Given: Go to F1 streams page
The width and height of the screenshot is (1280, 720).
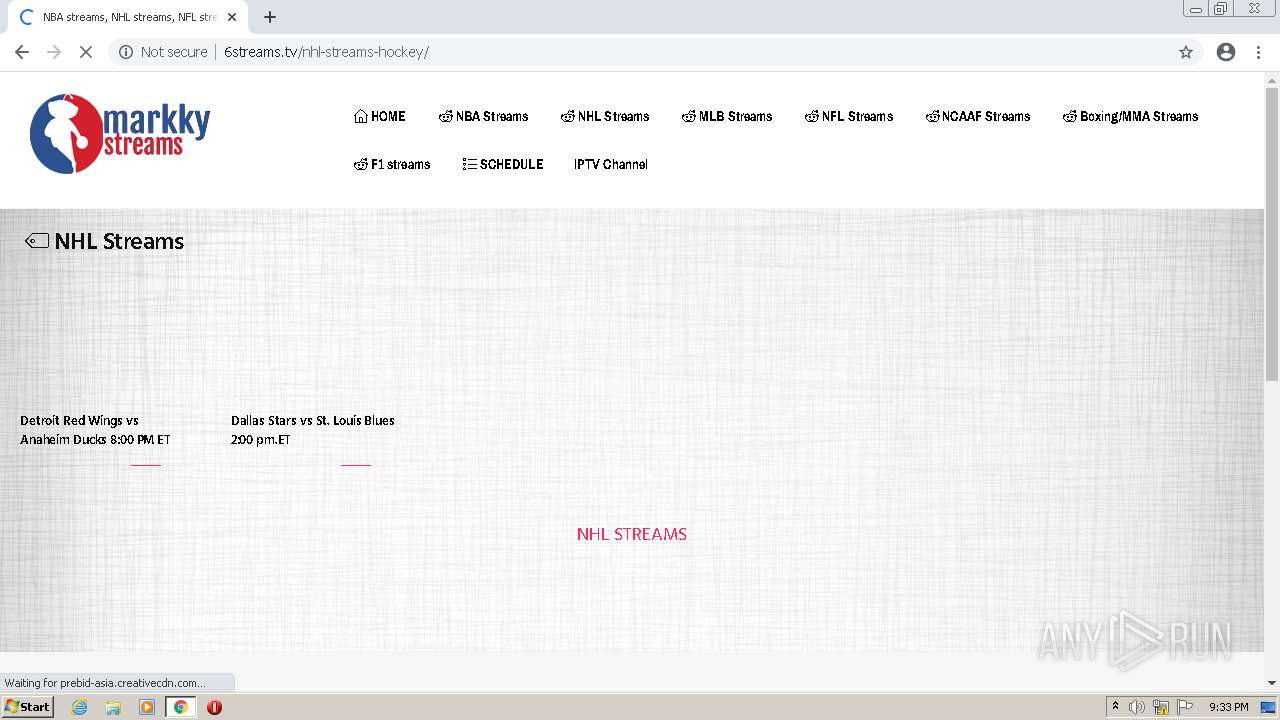Looking at the screenshot, I should click(392, 164).
